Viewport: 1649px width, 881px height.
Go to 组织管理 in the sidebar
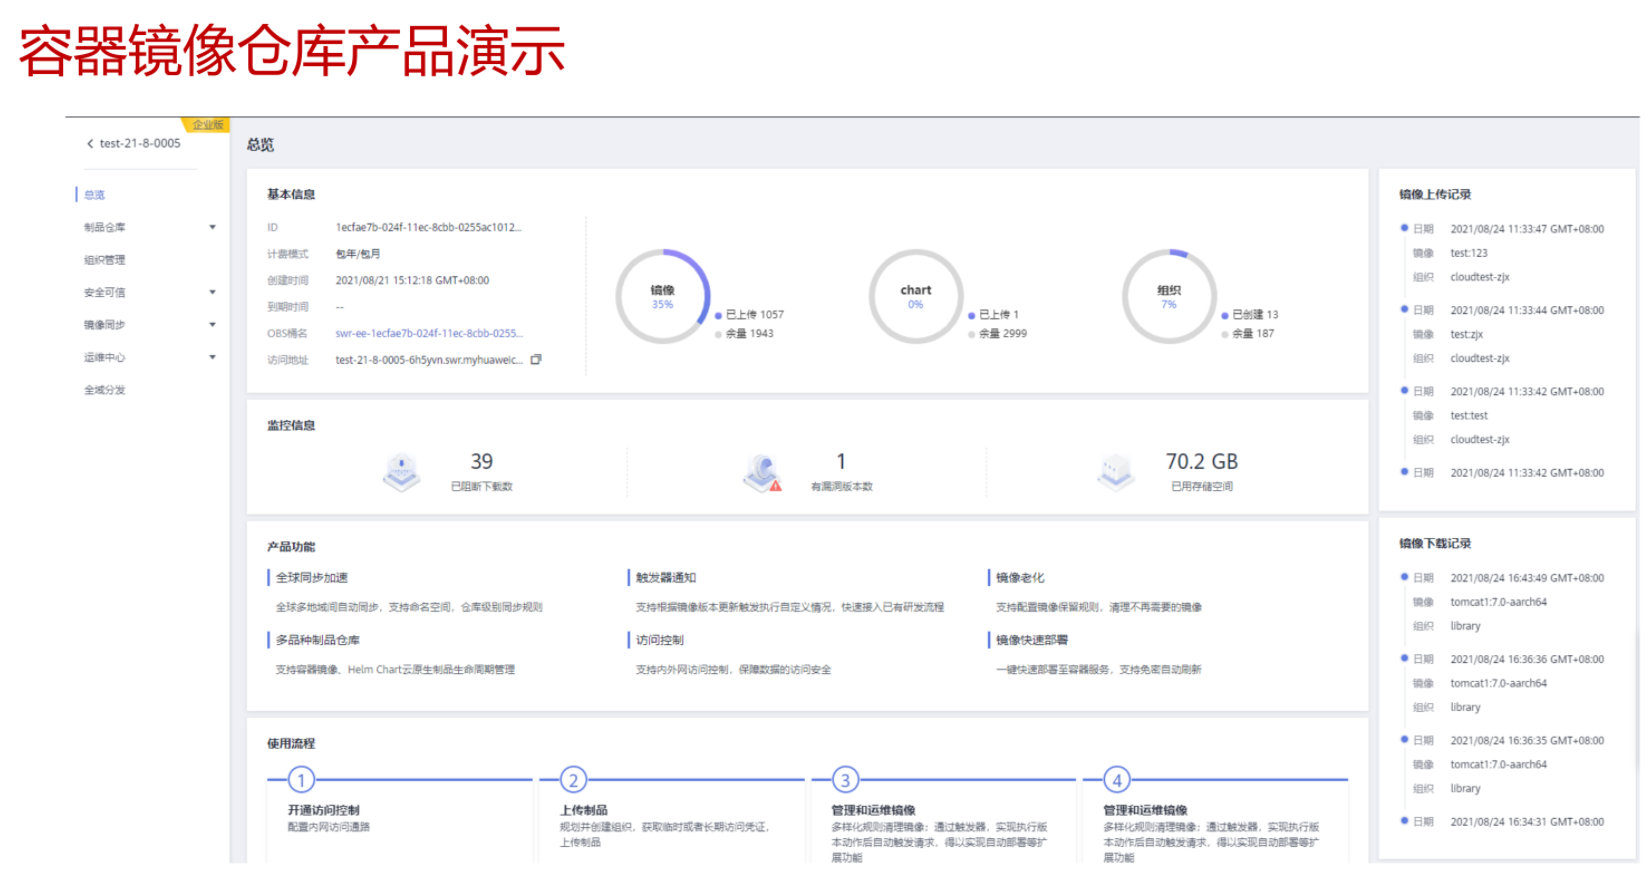105,260
